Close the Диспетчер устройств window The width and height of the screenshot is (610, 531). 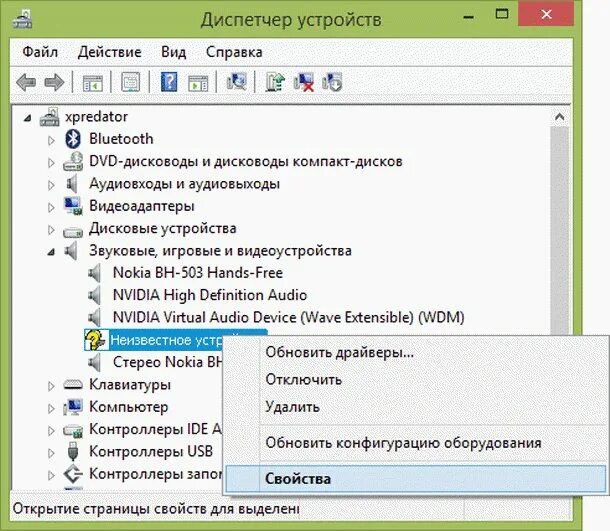coord(546,15)
